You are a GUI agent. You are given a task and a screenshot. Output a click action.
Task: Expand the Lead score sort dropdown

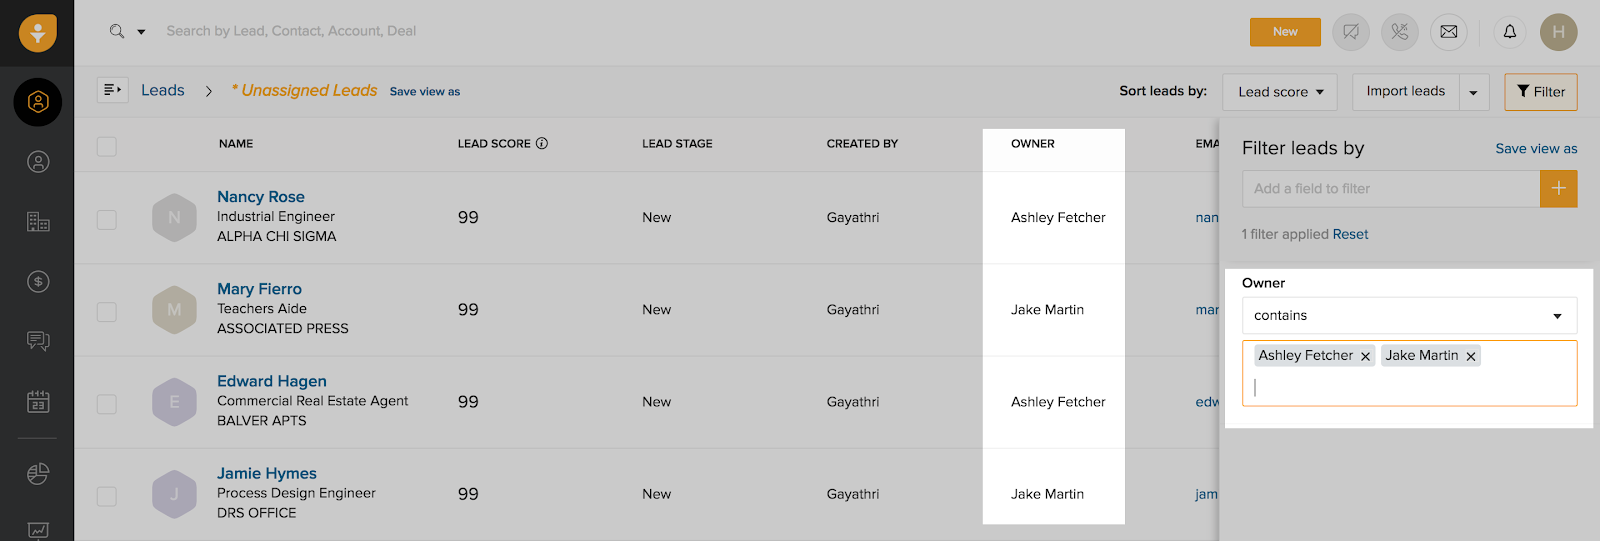coord(1281,92)
